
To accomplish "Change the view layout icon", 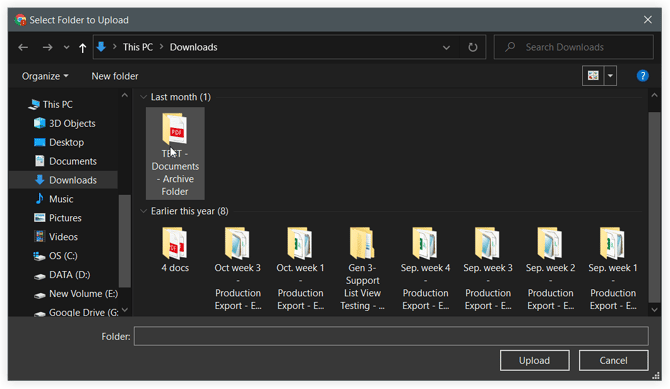I will coord(593,76).
